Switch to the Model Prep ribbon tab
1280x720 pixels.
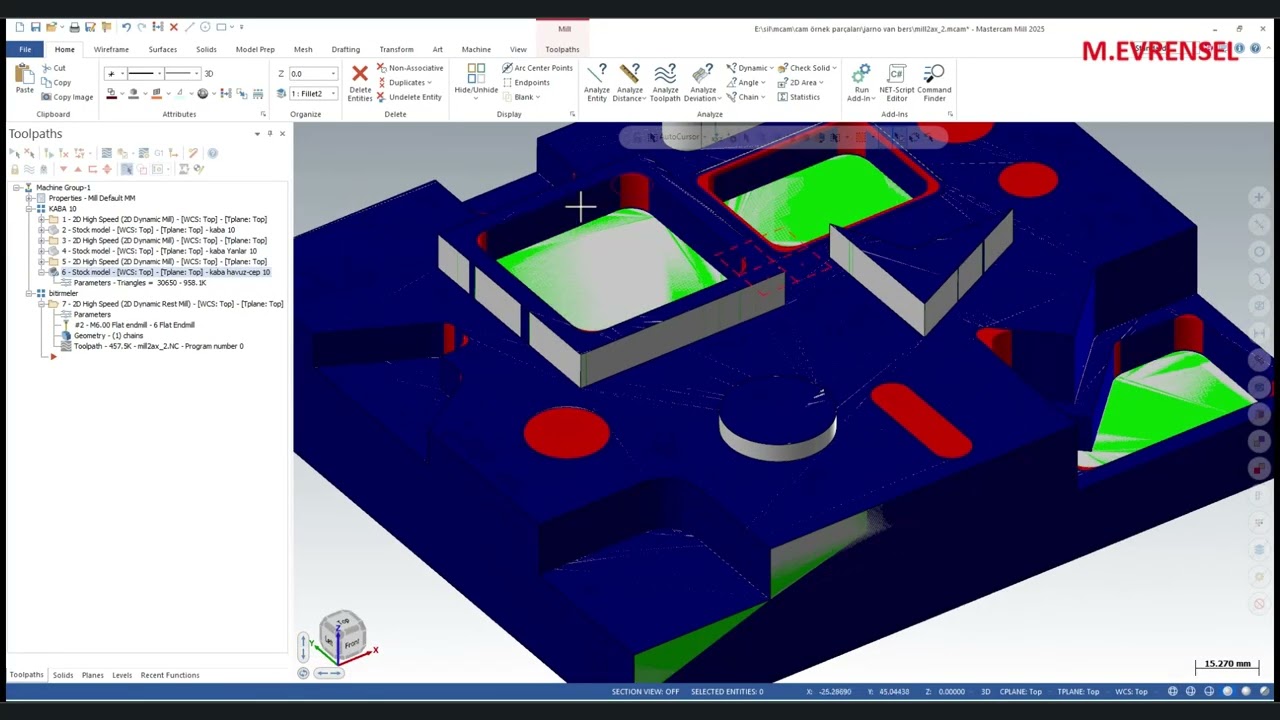pyautogui.click(x=255, y=49)
